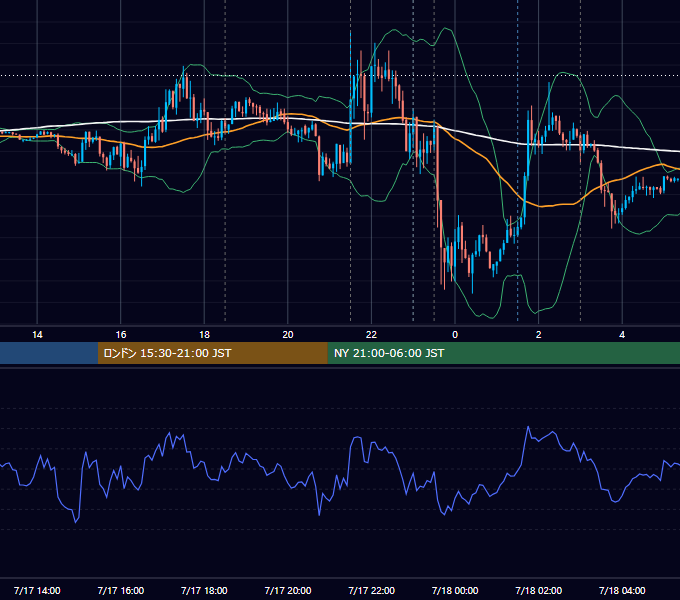Click the hour label 18 on the upper axis
680x600 pixels.
coord(204,335)
